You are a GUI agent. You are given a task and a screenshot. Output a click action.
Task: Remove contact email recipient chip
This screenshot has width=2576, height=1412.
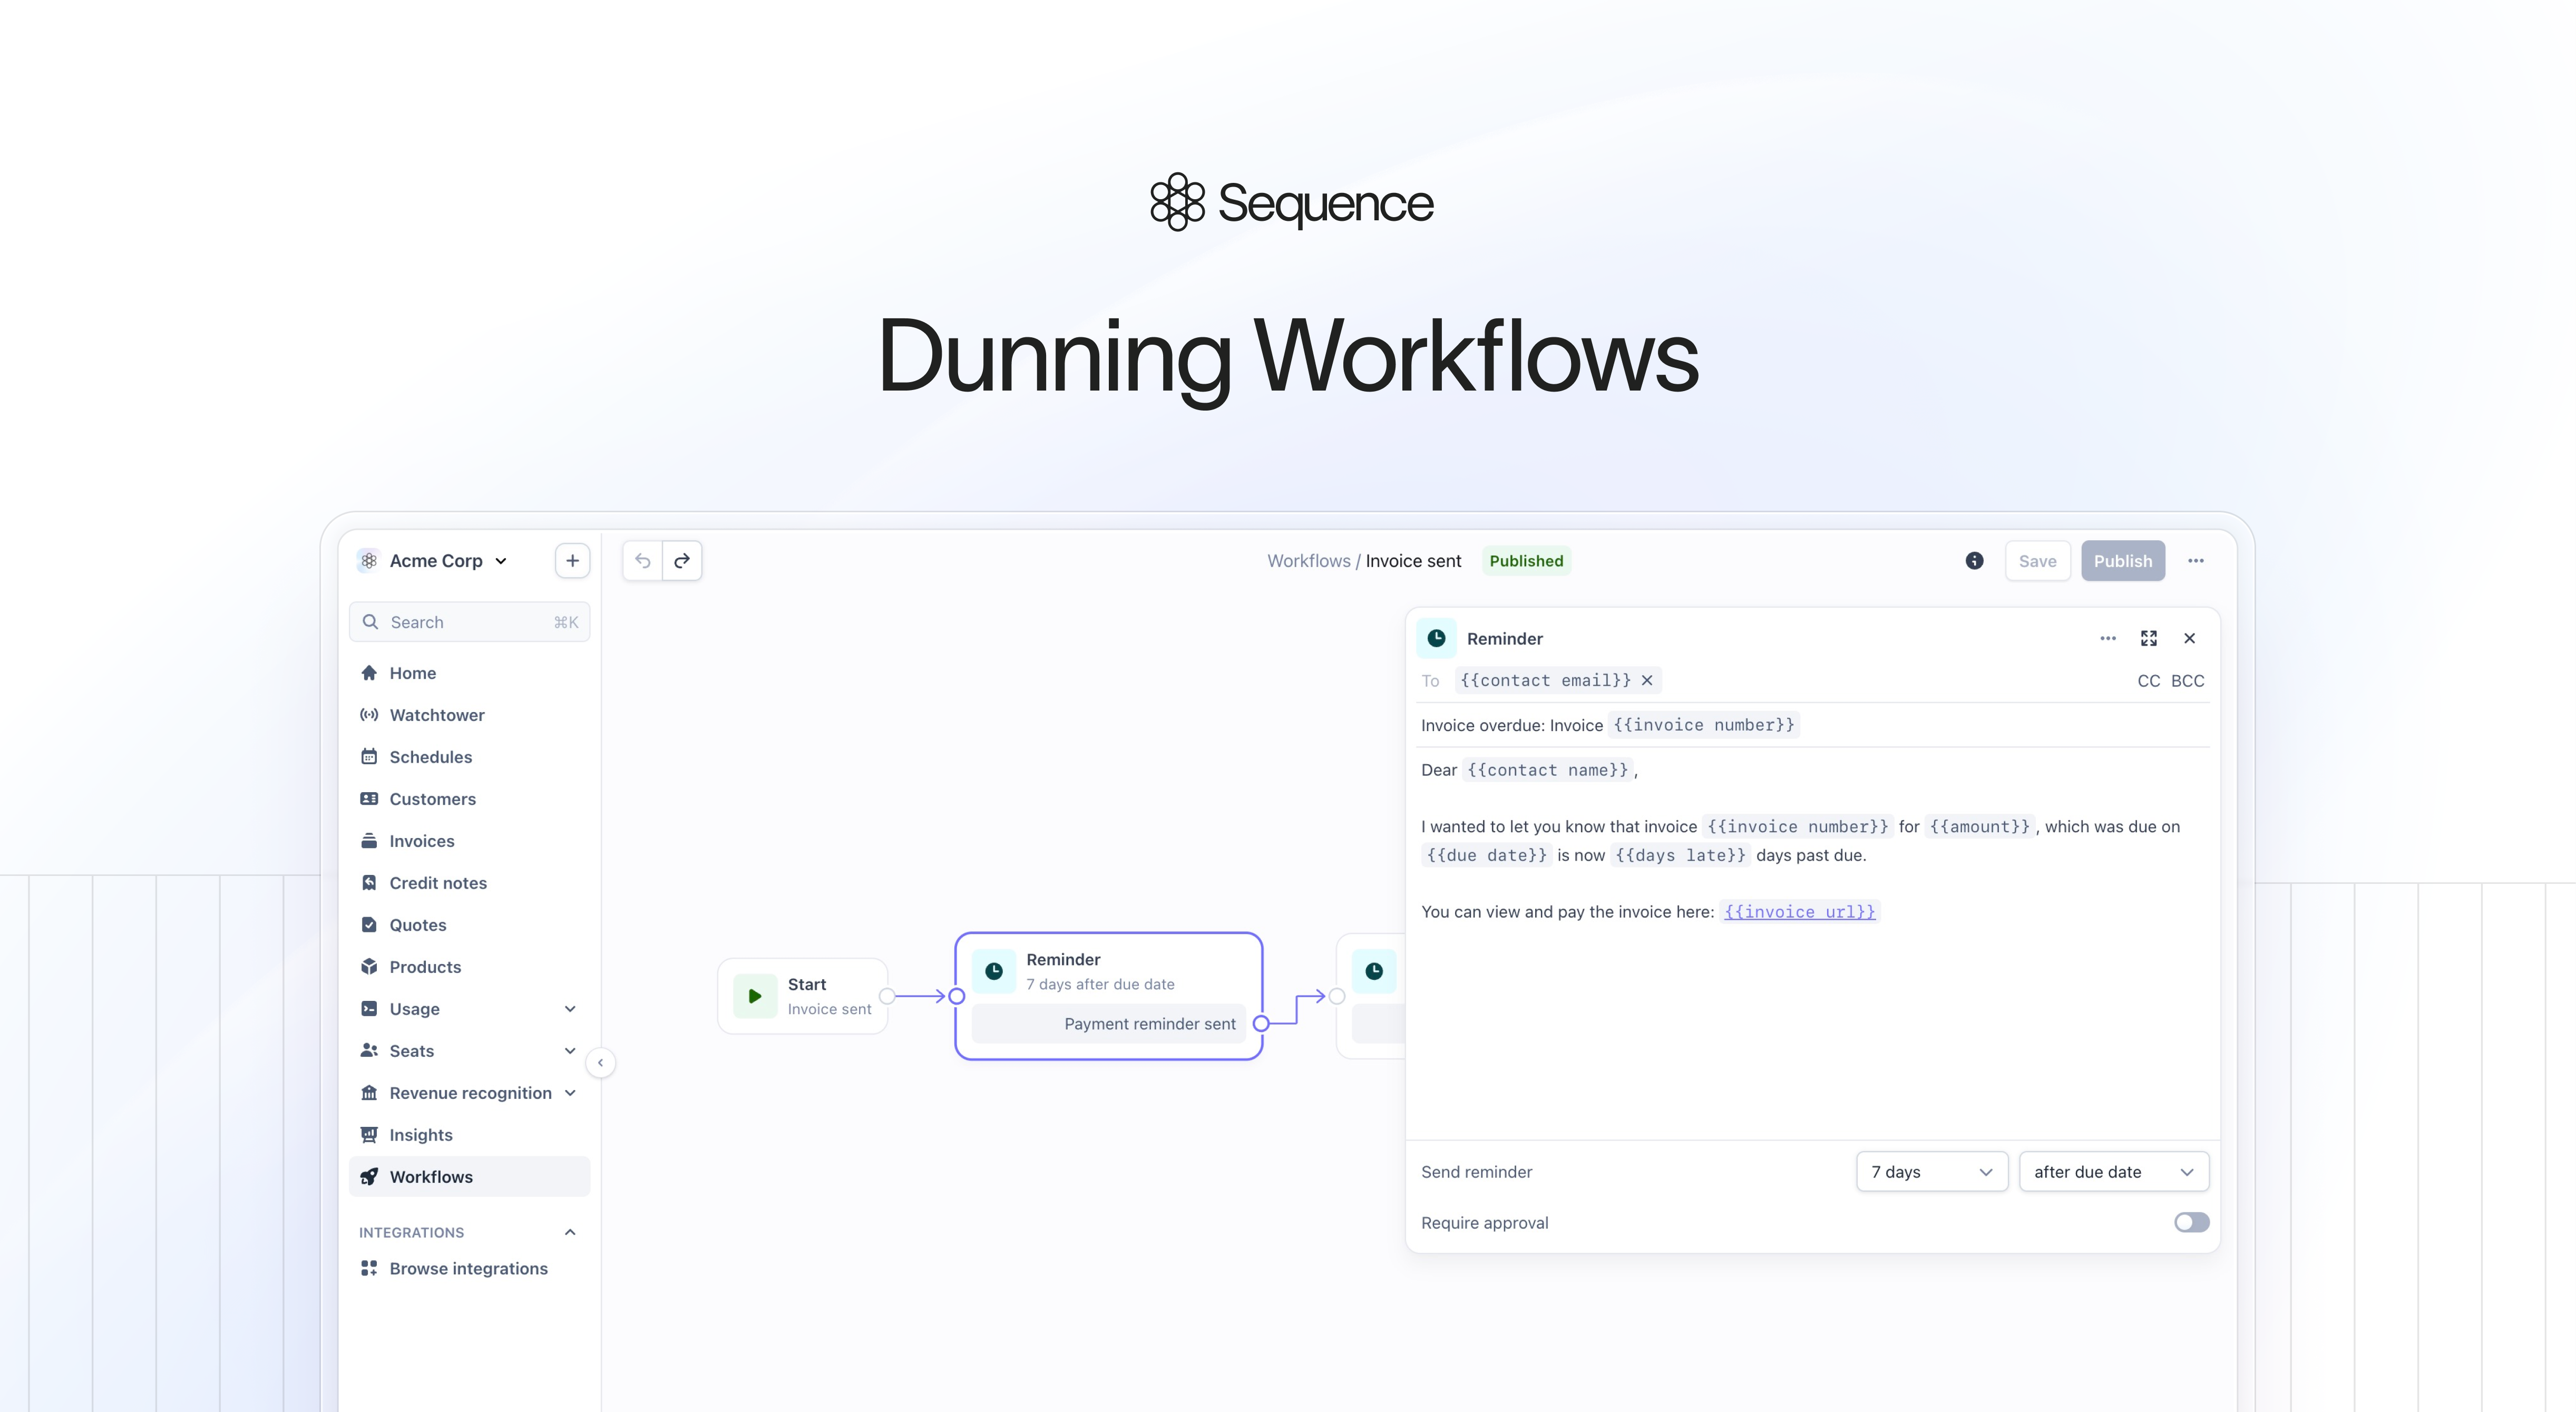[x=1647, y=680]
